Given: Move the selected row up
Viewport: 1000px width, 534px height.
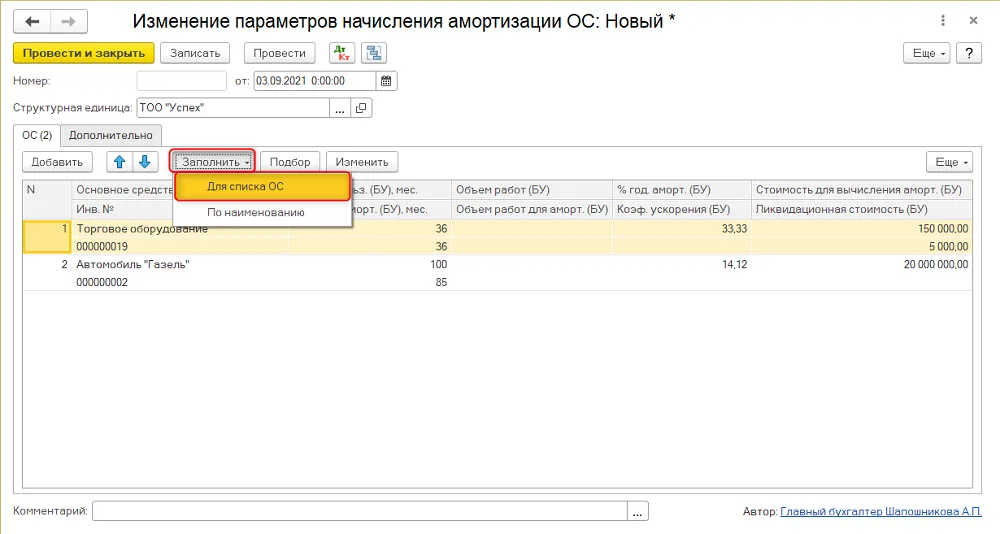Looking at the screenshot, I should click(119, 162).
